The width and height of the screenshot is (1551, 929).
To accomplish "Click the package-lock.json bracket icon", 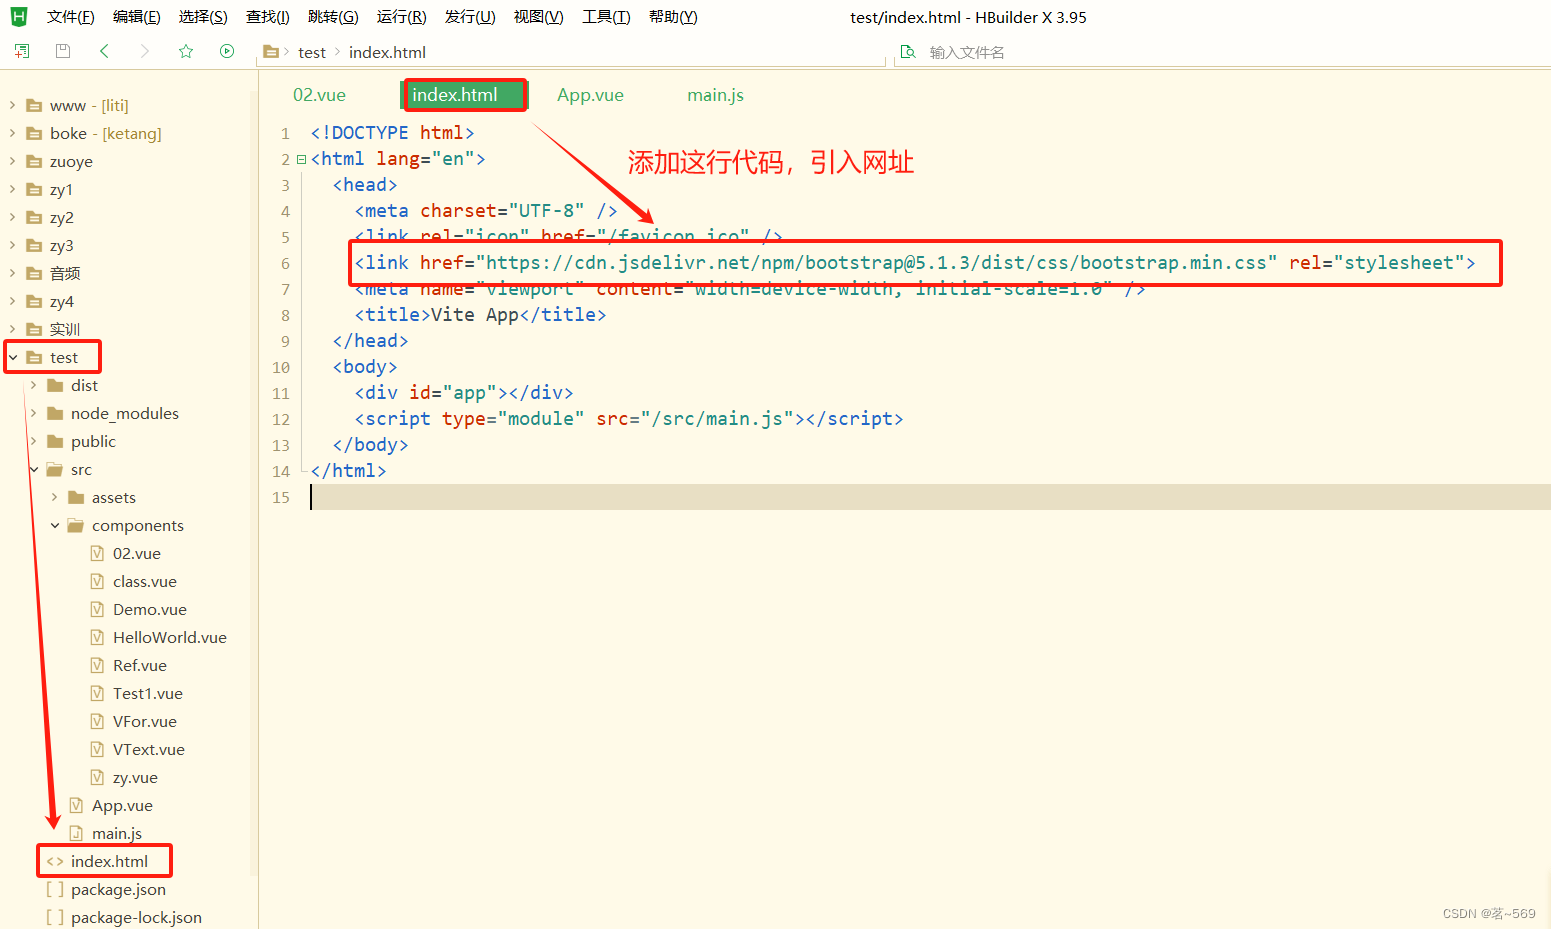I will [x=55, y=917].
